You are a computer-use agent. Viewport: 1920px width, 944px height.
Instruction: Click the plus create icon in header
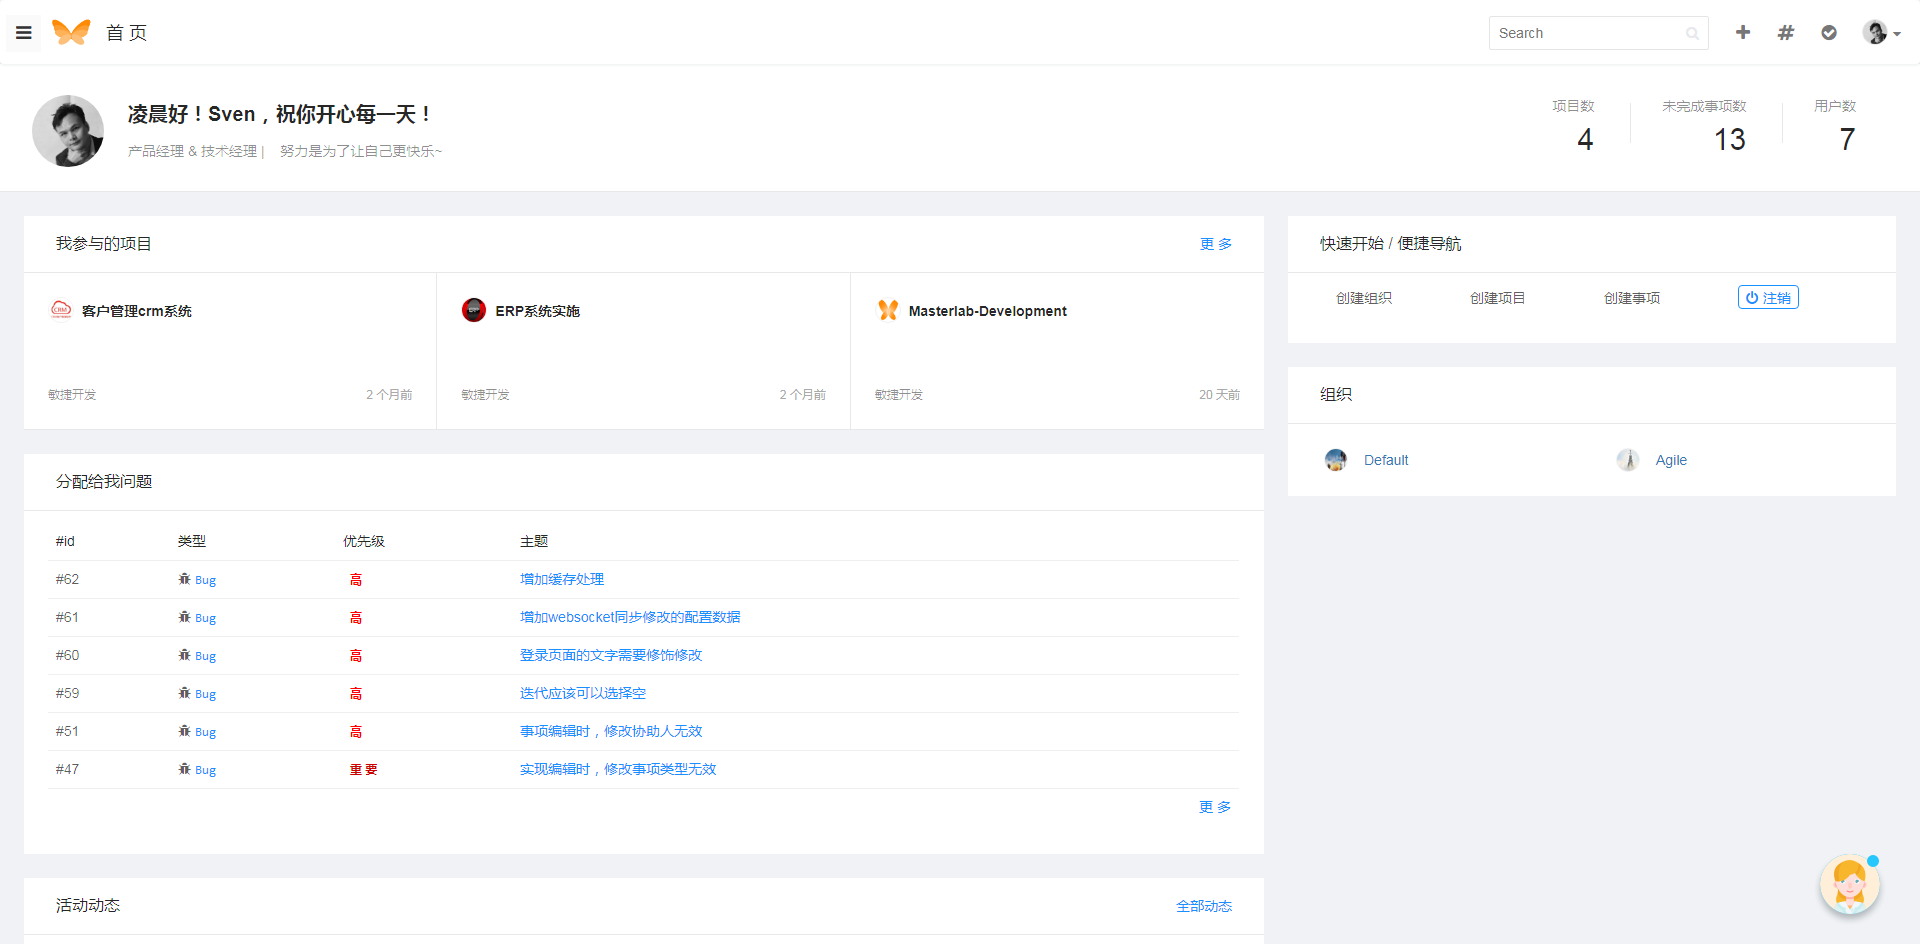(1743, 32)
